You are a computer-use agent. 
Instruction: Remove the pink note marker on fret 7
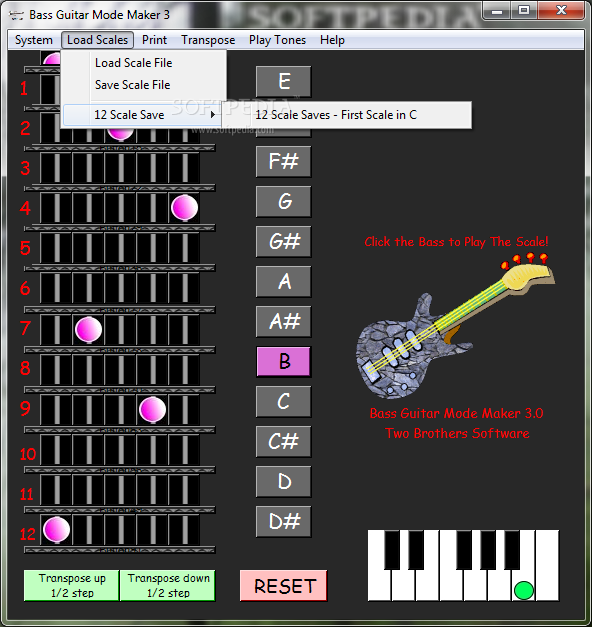point(88,329)
